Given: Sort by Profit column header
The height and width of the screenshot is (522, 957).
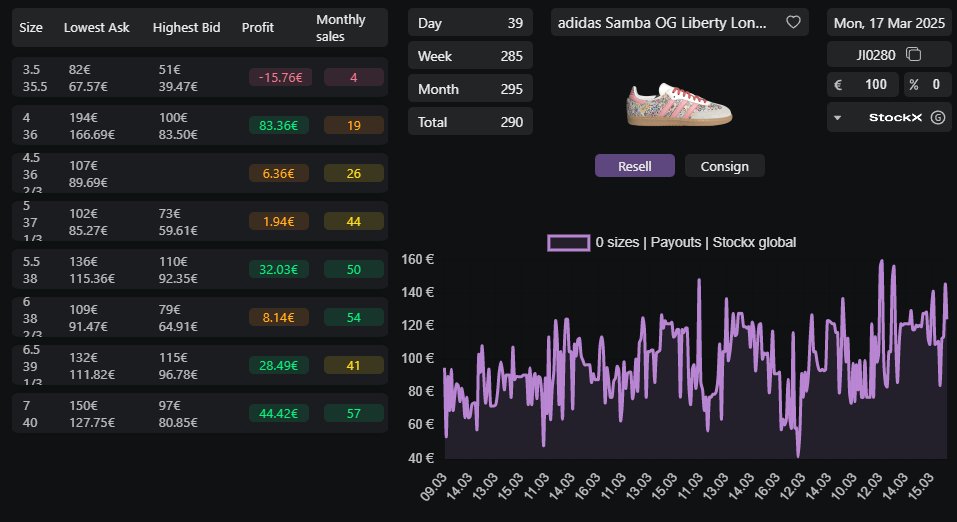Looking at the screenshot, I should (258, 27).
